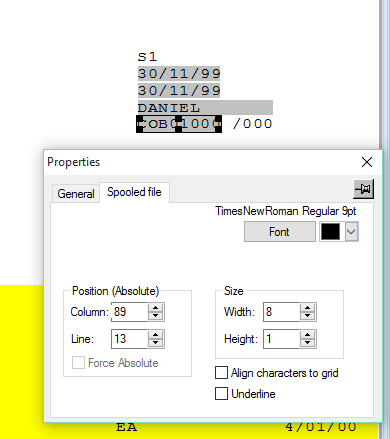390x439 pixels.
Task: Increase the Line value
Action: [x=156, y=335]
